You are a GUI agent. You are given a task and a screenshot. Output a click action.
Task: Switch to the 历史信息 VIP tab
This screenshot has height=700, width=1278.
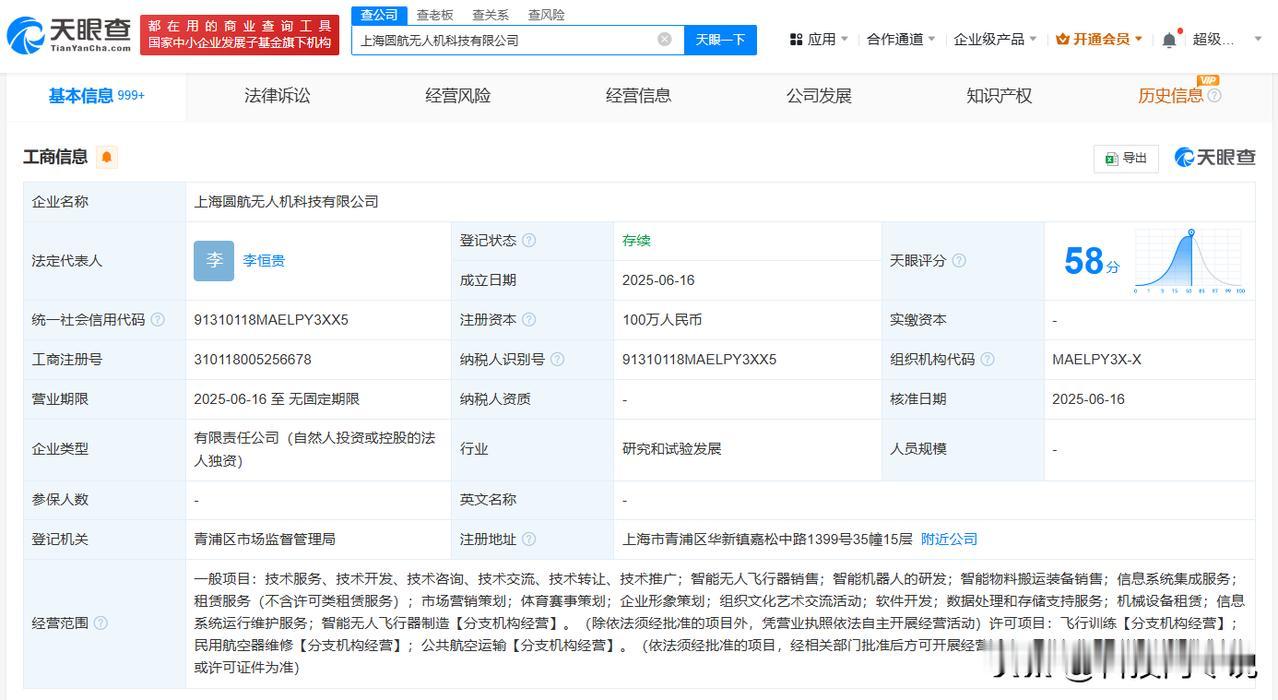click(x=1171, y=96)
